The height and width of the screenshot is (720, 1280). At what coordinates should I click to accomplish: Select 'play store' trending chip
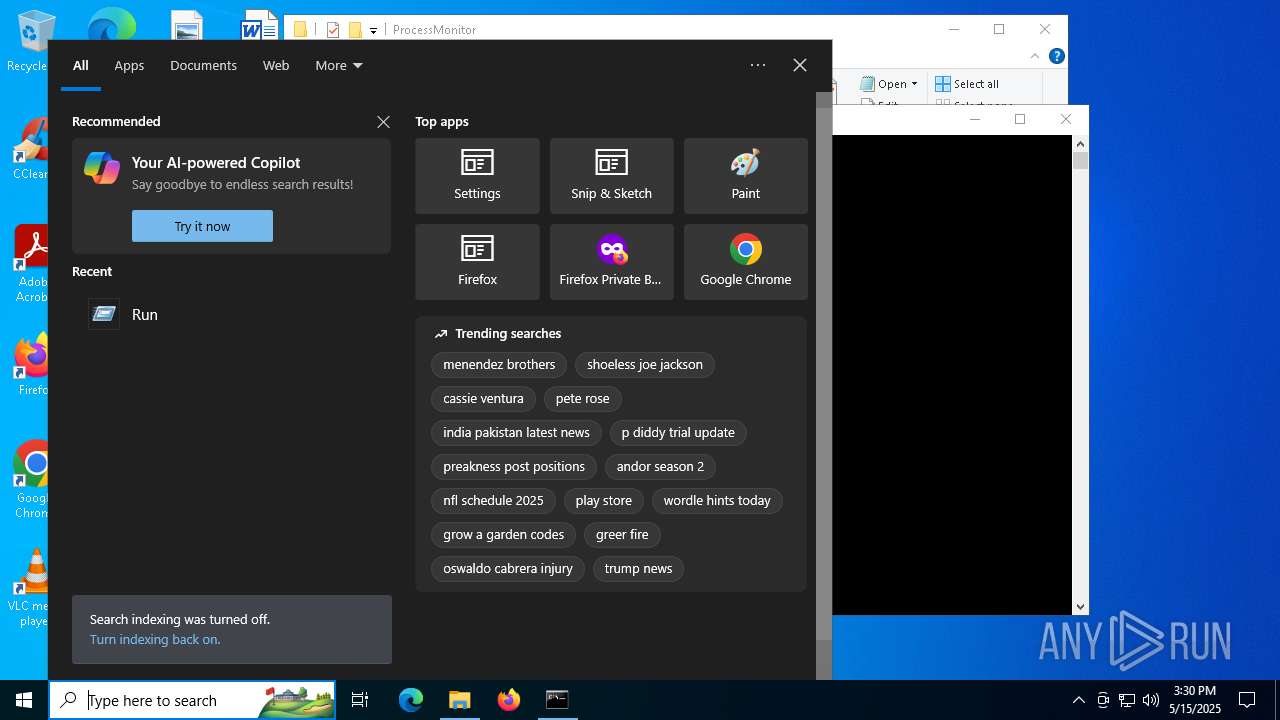coord(604,501)
